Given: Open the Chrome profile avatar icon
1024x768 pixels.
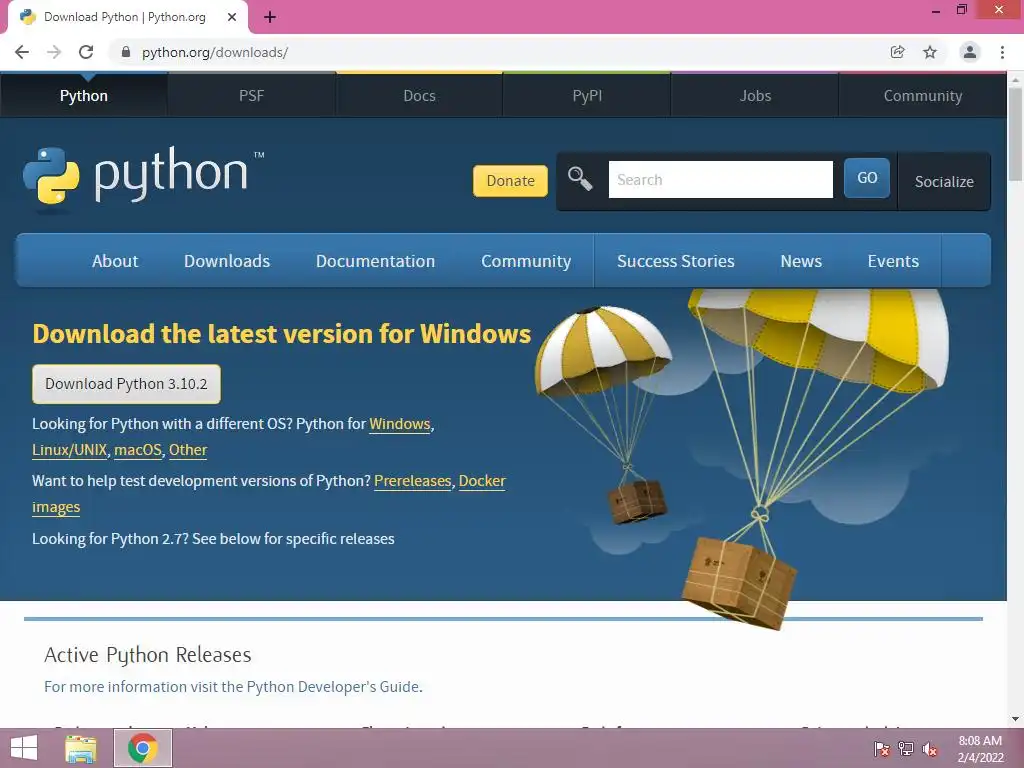Looking at the screenshot, I should (x=970, y=52).
